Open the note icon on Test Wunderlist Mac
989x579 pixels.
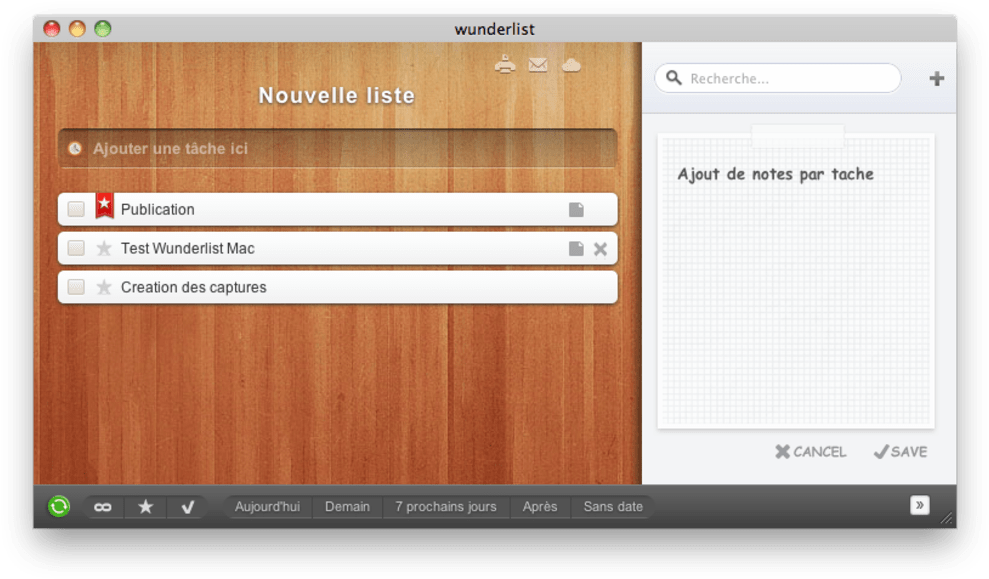(576, 249)
